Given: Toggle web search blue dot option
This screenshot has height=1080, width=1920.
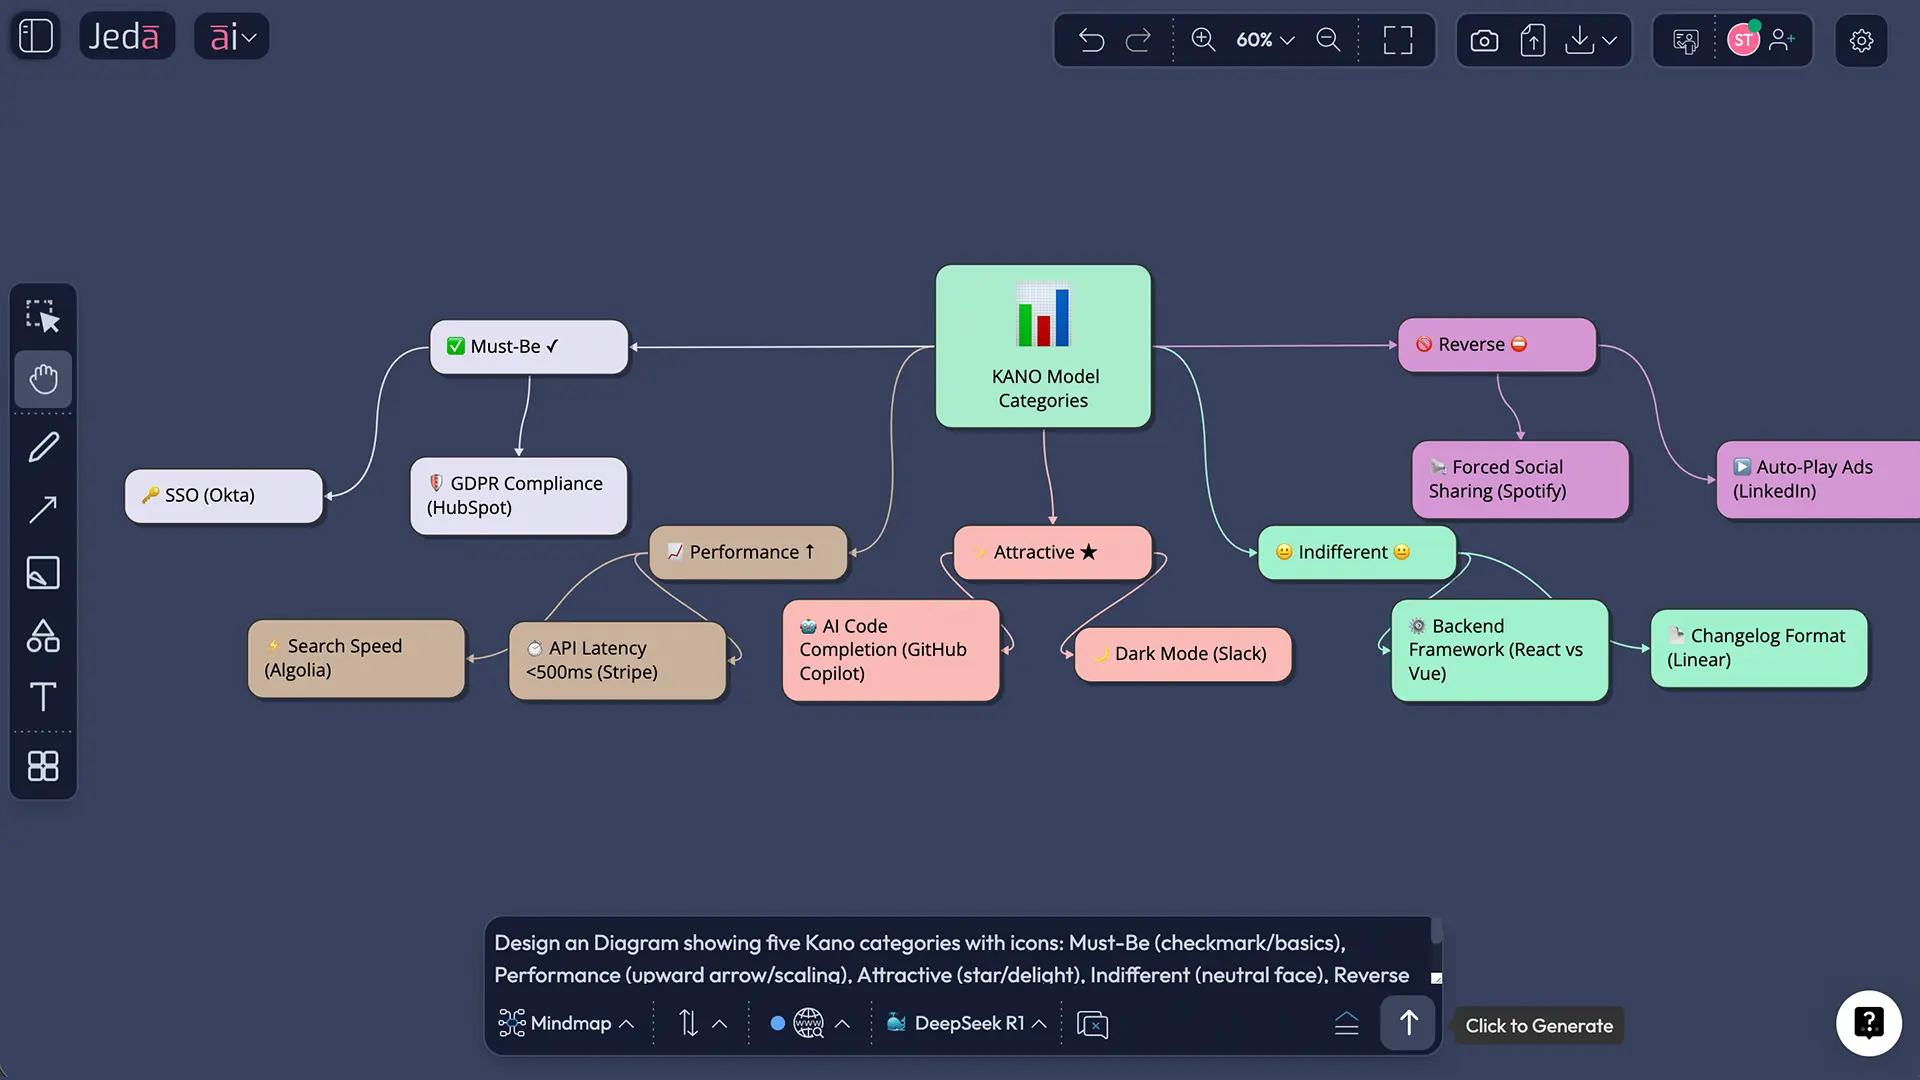Looking at the screenshot, I should (777, 1023).
